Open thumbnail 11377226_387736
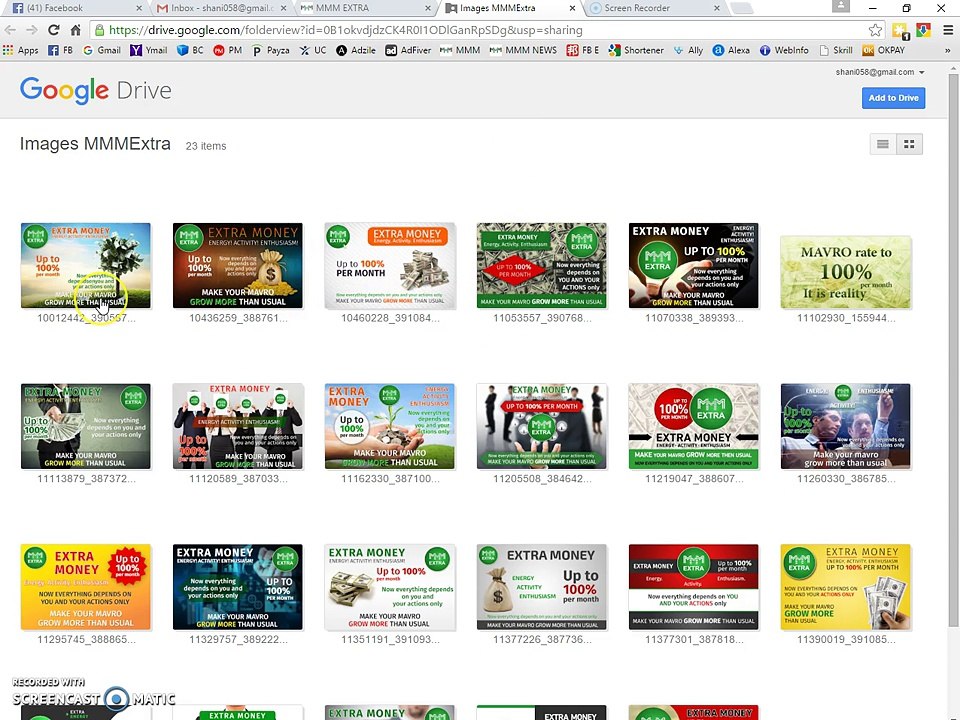Screen dimensions: 960x720 point(542,587)
